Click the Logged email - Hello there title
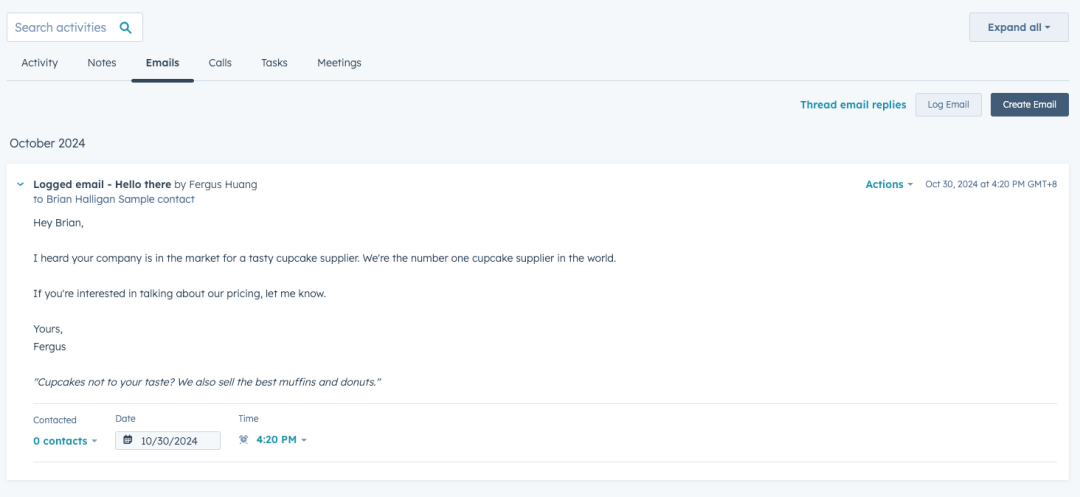 click(102, 185)
